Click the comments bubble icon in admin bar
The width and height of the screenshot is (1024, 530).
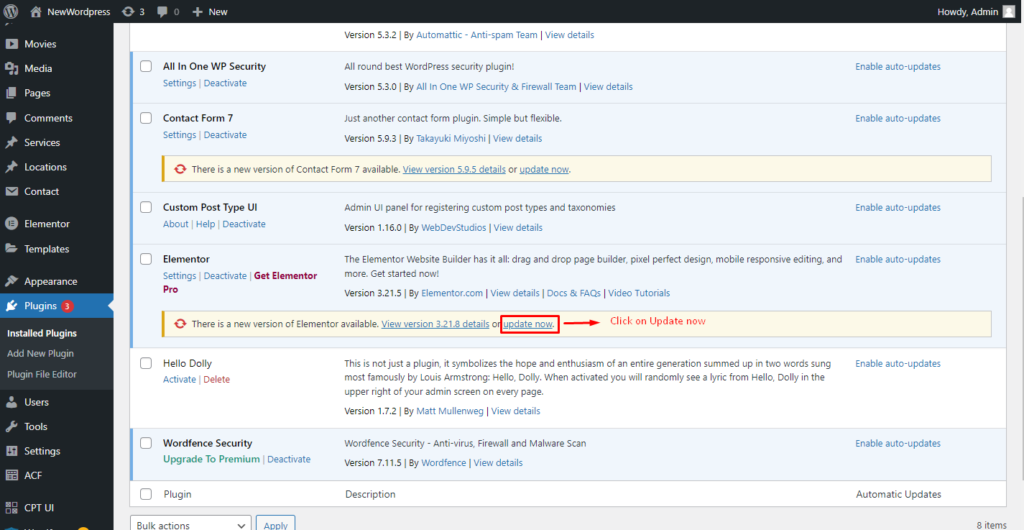163,11
